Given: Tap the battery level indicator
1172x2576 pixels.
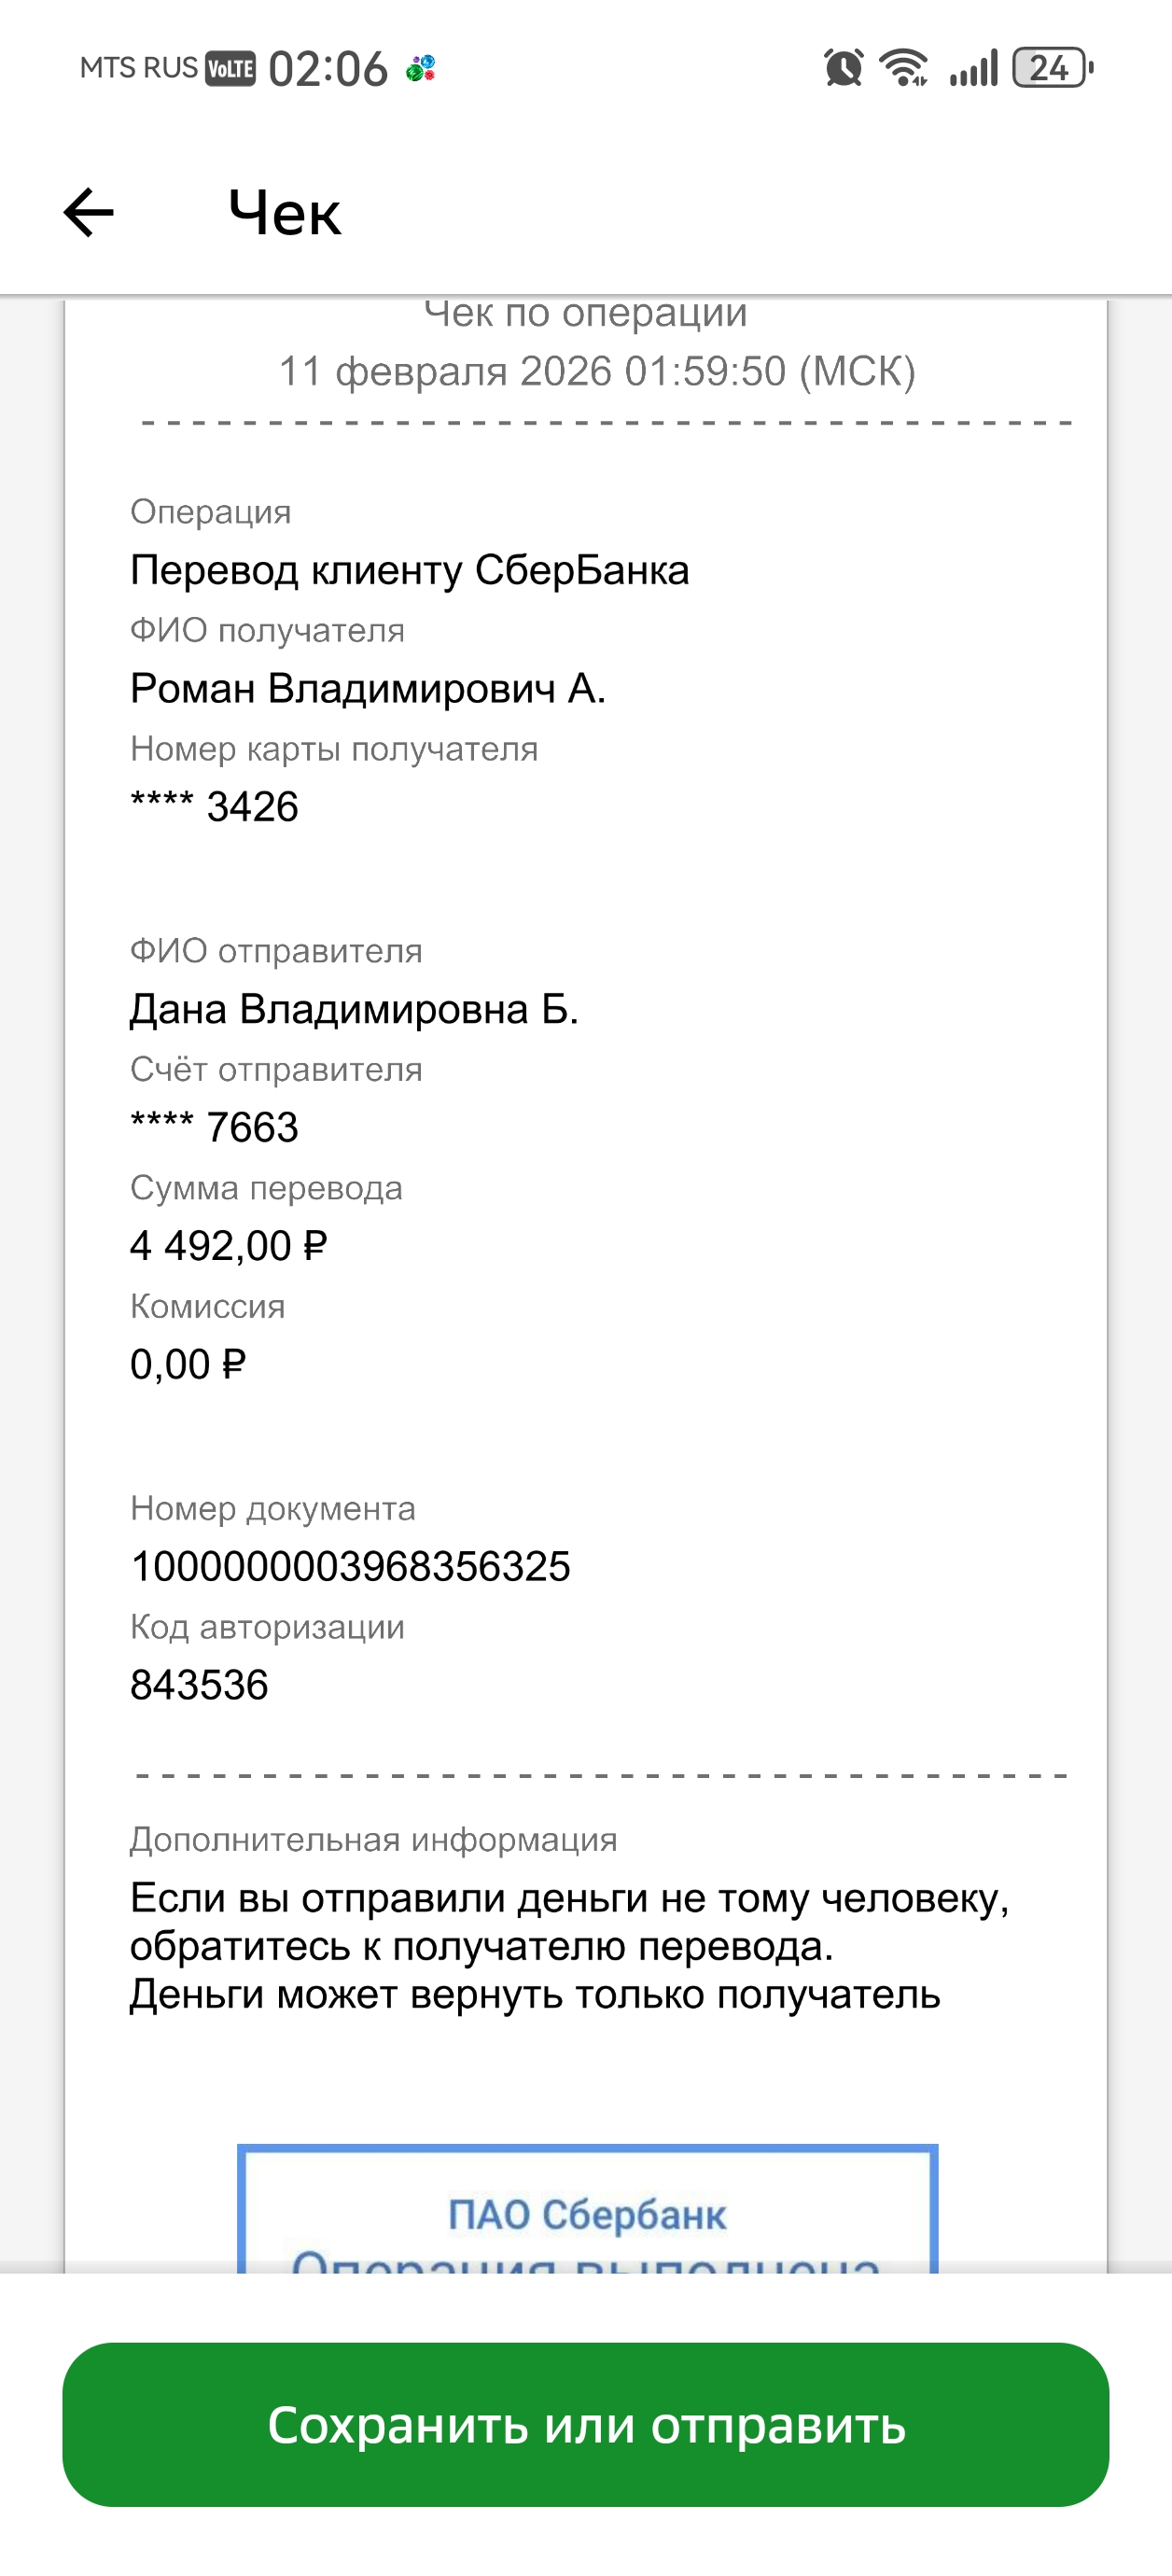Looking at the screenshot, I should (1052, 68).
